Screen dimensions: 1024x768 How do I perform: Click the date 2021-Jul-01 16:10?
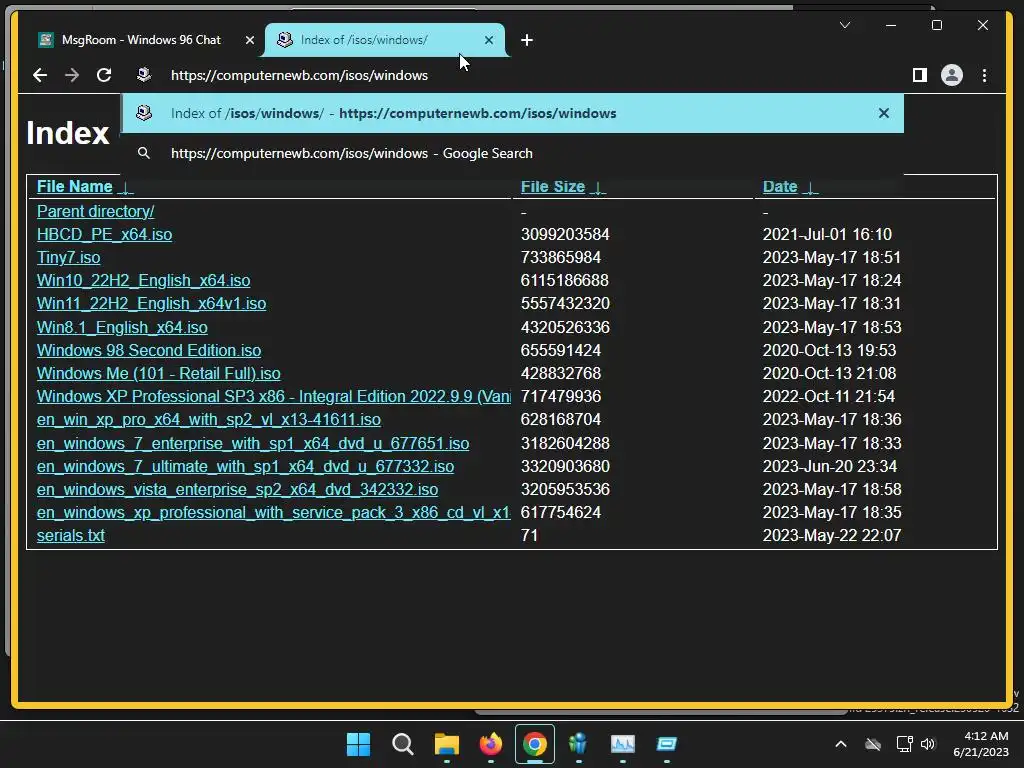coord(827,234)
